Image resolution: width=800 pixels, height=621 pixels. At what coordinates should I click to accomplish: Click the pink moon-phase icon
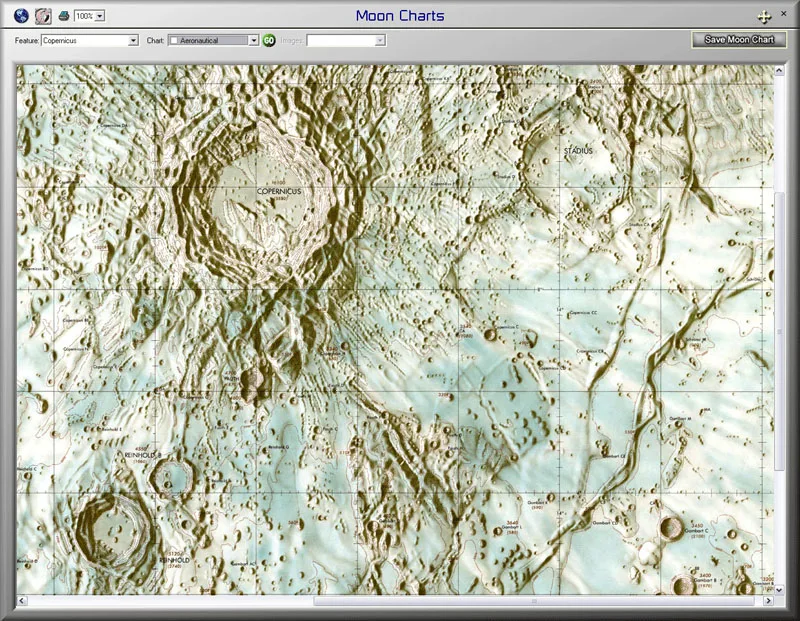[x=43, y=16]
